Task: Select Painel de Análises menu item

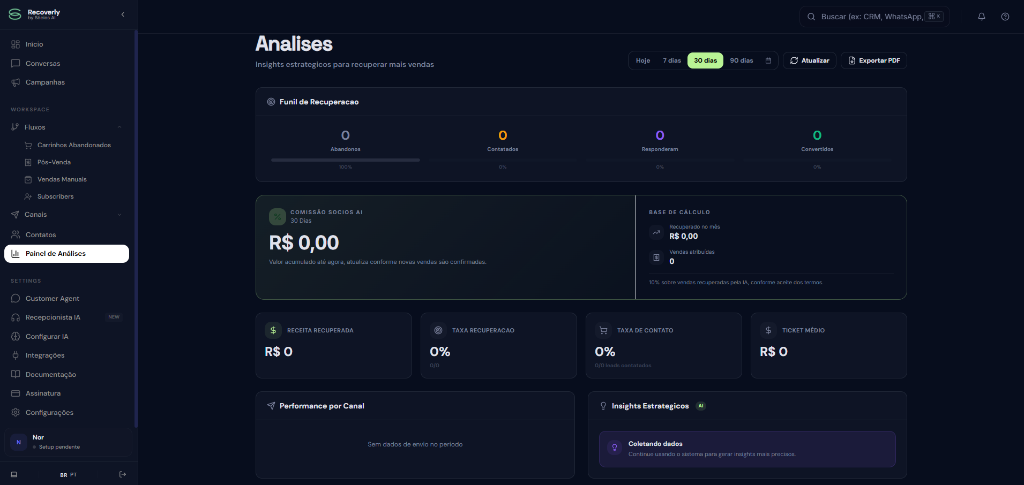Action: pos(67,254)
